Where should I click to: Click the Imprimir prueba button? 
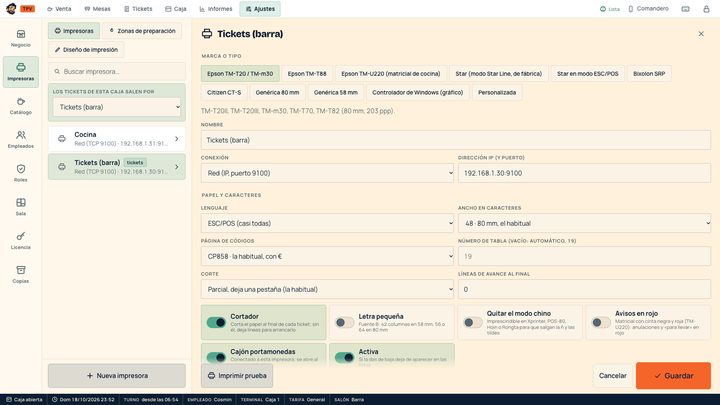pyautogui.click(x=237, y=376)
